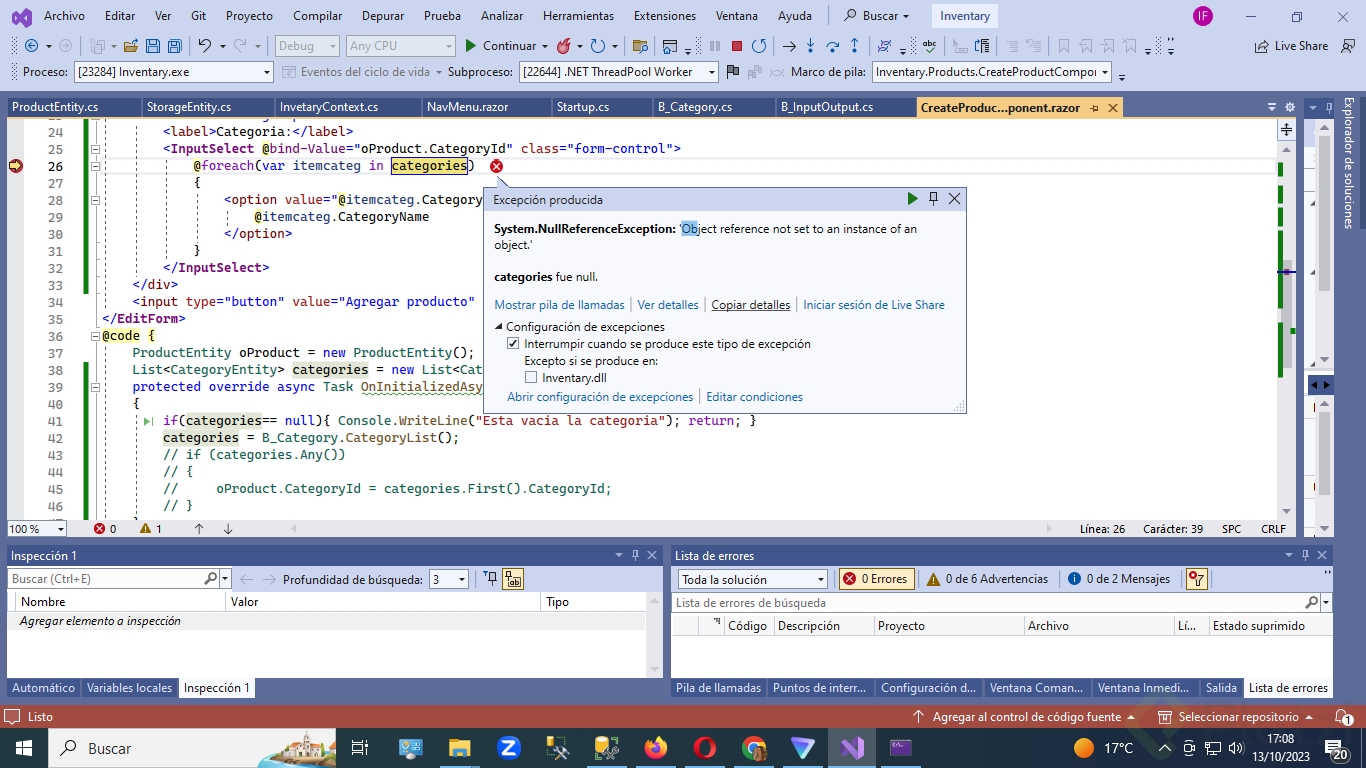The image size is (1366, 768).
Task: Click the red Stop Debugging square
Action: (x=737, y=46)
